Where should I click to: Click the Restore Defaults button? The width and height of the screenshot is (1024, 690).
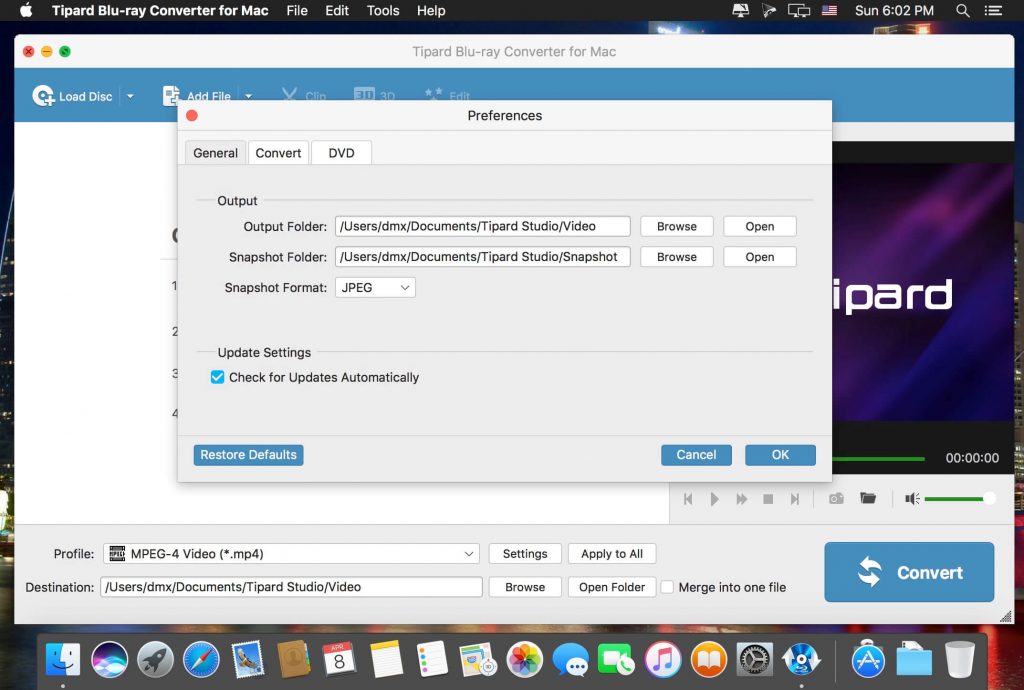[248, 454]
